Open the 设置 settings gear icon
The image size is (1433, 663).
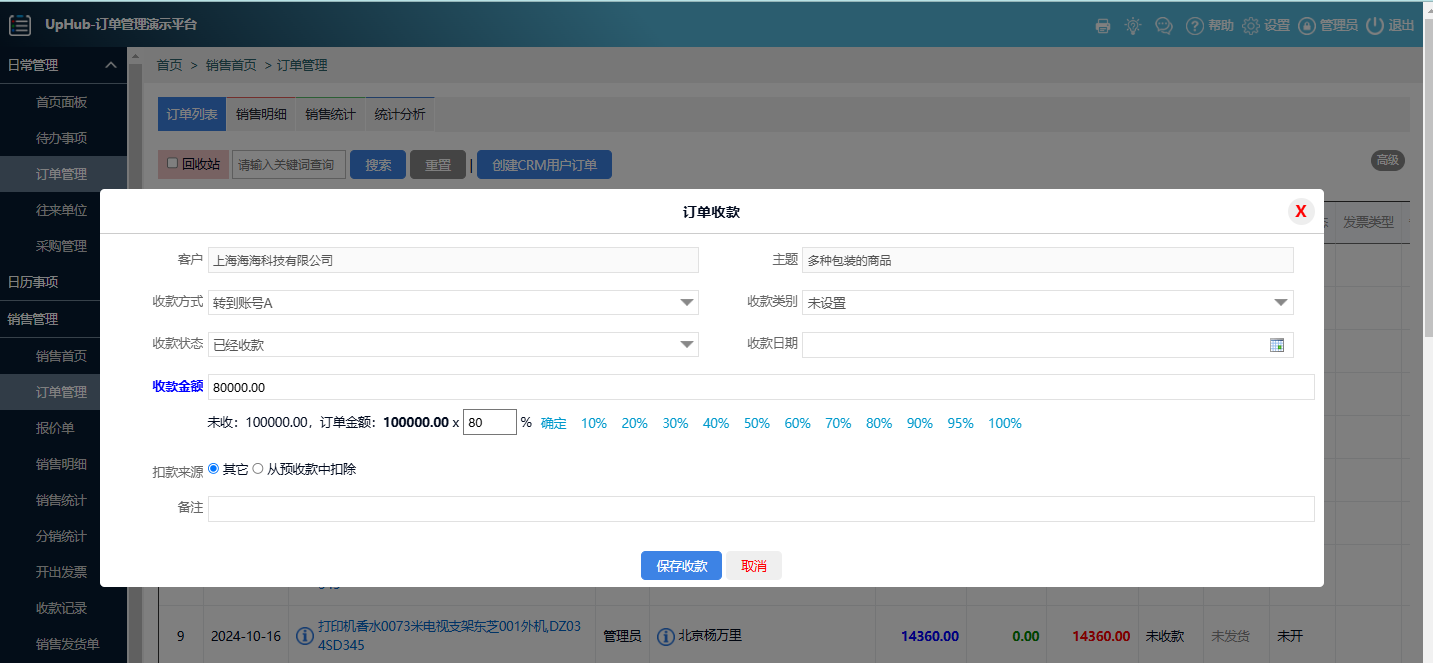click(x=1250, y=26)
